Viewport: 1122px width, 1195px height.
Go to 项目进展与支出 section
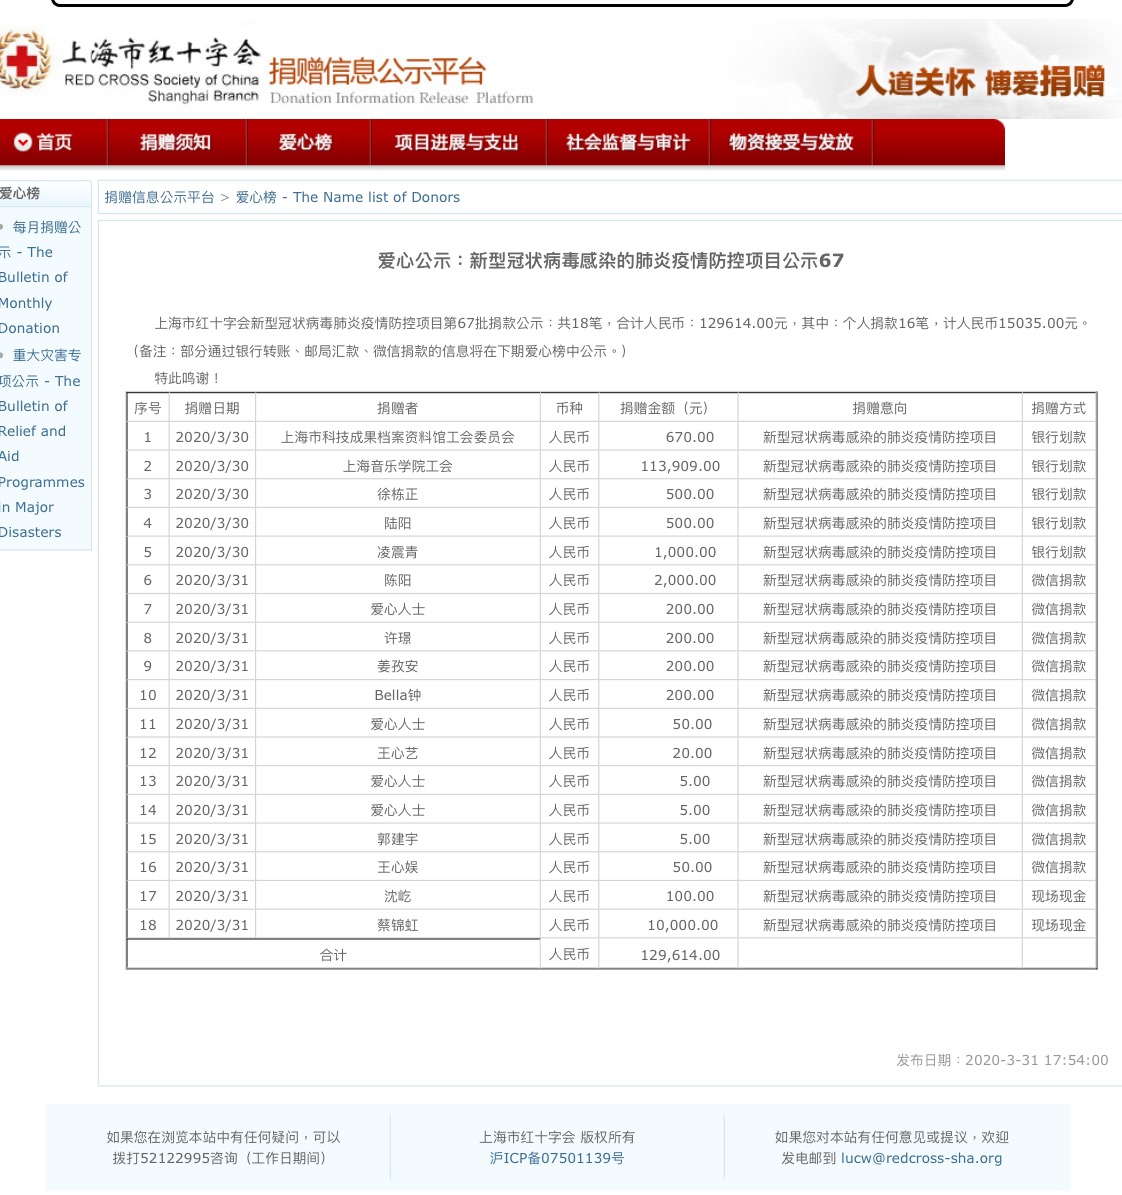click(456, 143)
